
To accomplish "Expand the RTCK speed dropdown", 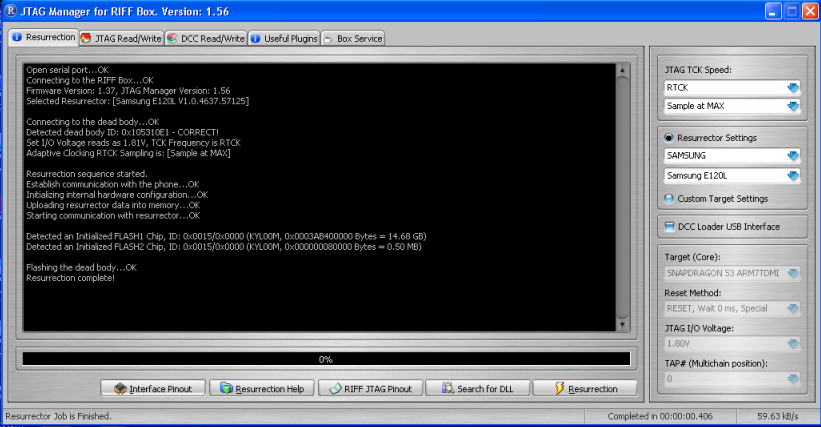I will click(793, 87).
